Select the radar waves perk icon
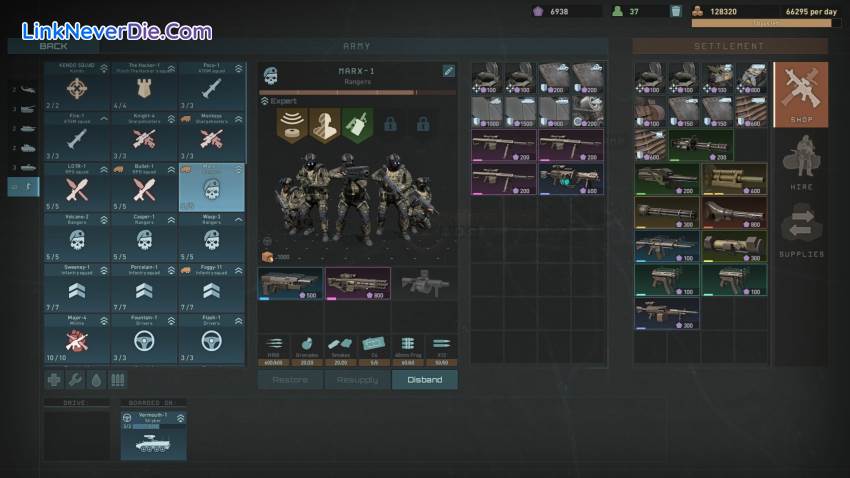850x478 pixels. point(292,123)
